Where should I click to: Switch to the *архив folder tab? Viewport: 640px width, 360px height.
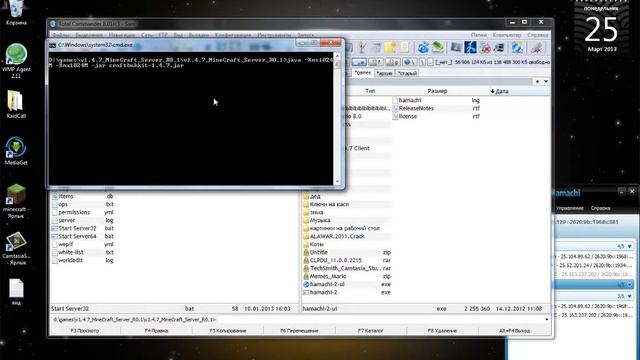coord(384,73)
